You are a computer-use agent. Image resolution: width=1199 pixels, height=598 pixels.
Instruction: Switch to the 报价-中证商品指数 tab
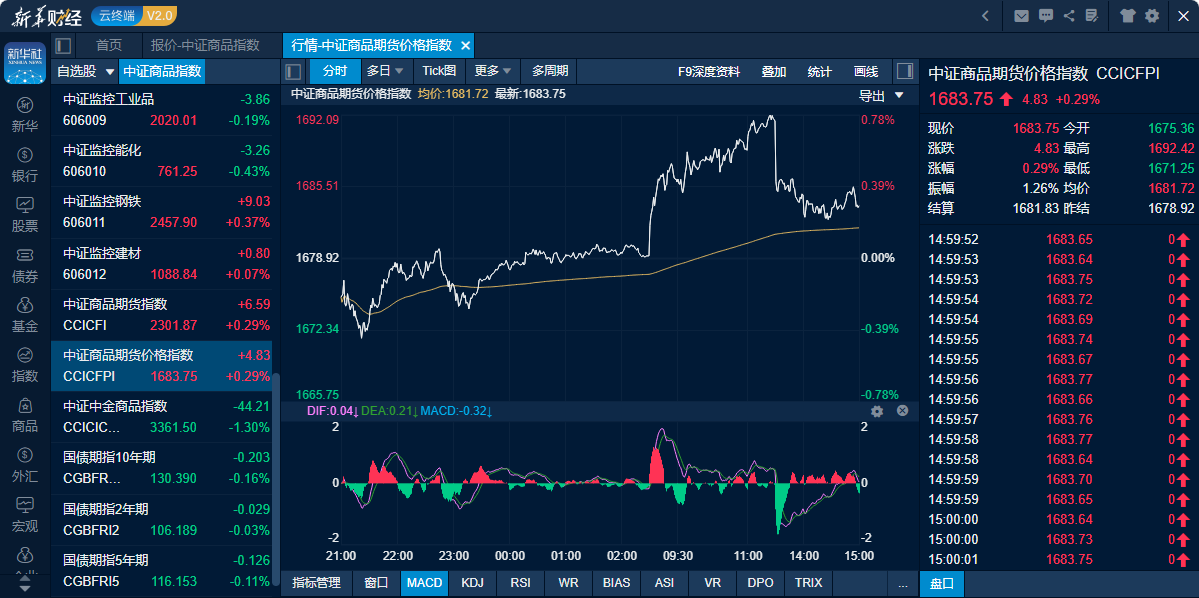coord(205,45)
